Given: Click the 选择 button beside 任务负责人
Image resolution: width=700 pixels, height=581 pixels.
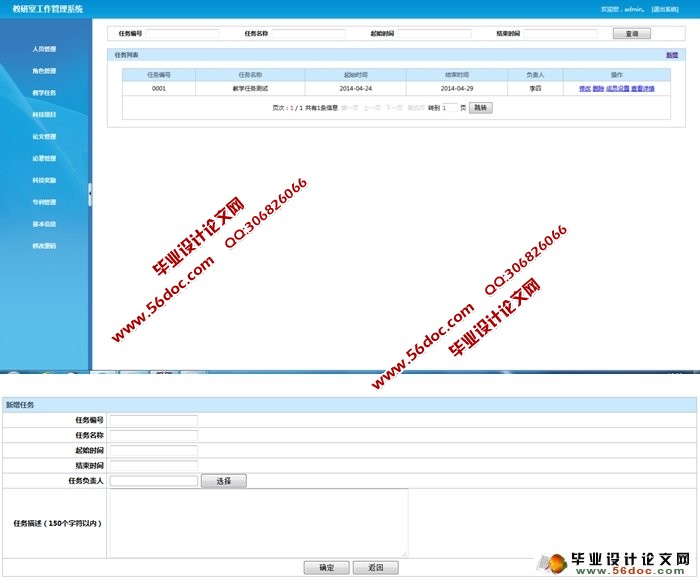Looking at the screenshot, I should 224,481.
